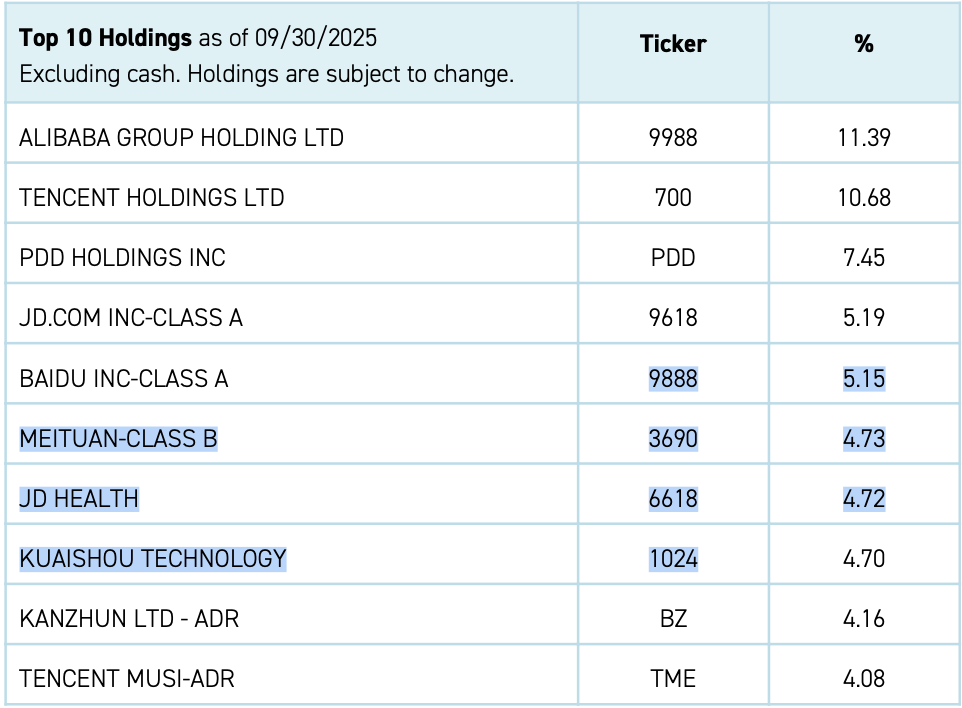Click the "Top 10 Holdings" header text

[x=105, y=39]
